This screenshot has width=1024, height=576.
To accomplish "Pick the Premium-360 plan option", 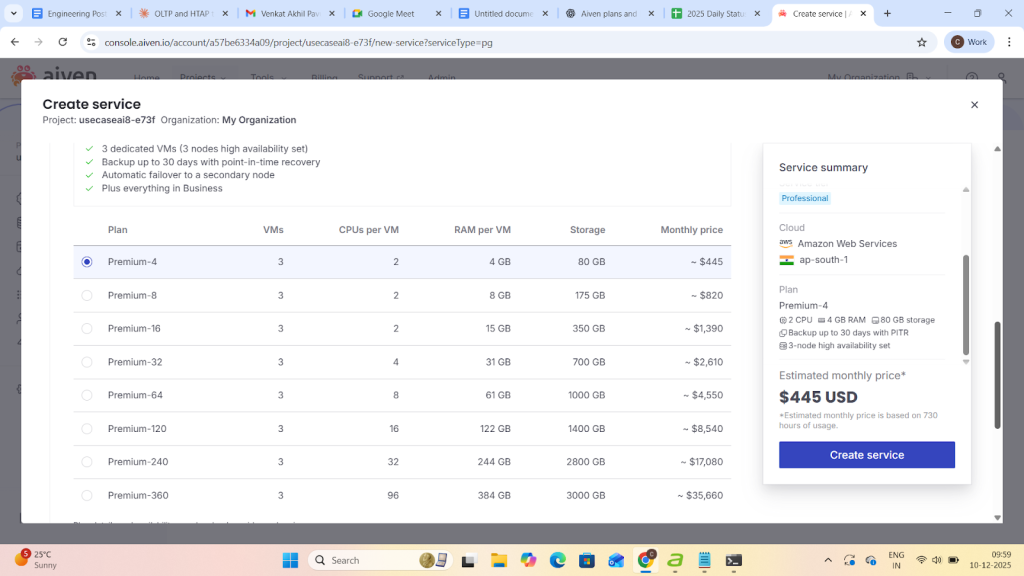I will tap(87, 495).
